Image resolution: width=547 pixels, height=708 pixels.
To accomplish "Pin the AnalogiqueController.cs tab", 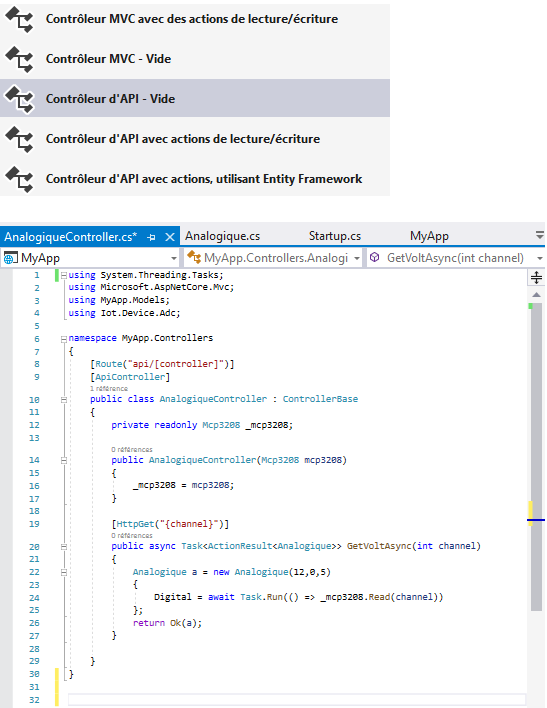I will click(x=152, y=237).
